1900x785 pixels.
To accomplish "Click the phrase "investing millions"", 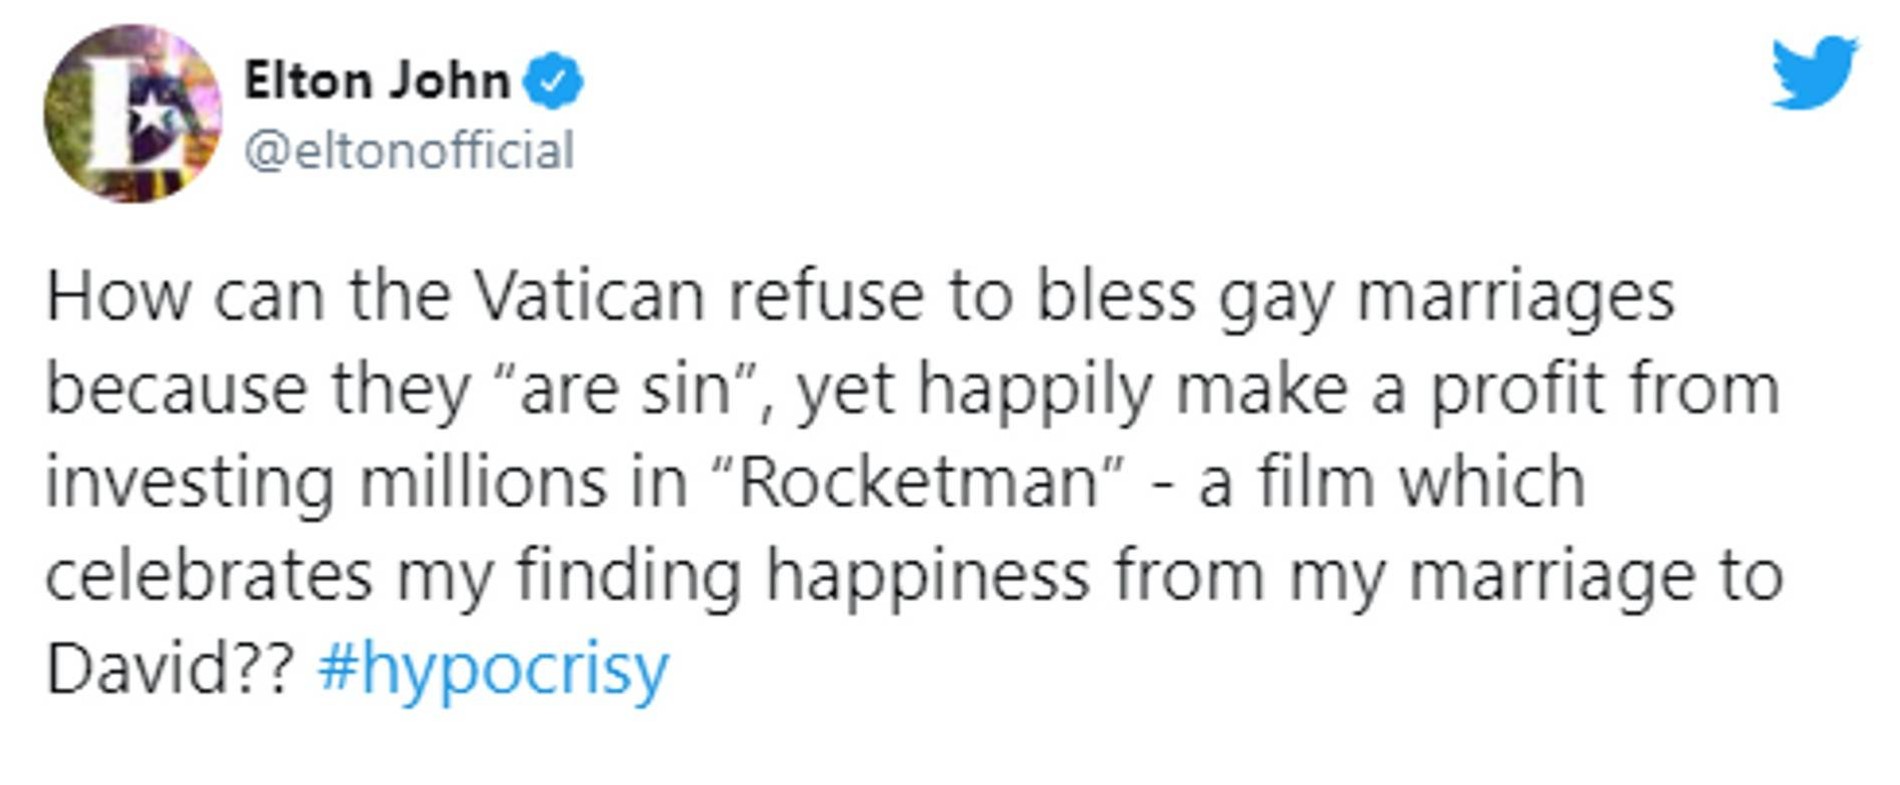I will coord(326,482).
